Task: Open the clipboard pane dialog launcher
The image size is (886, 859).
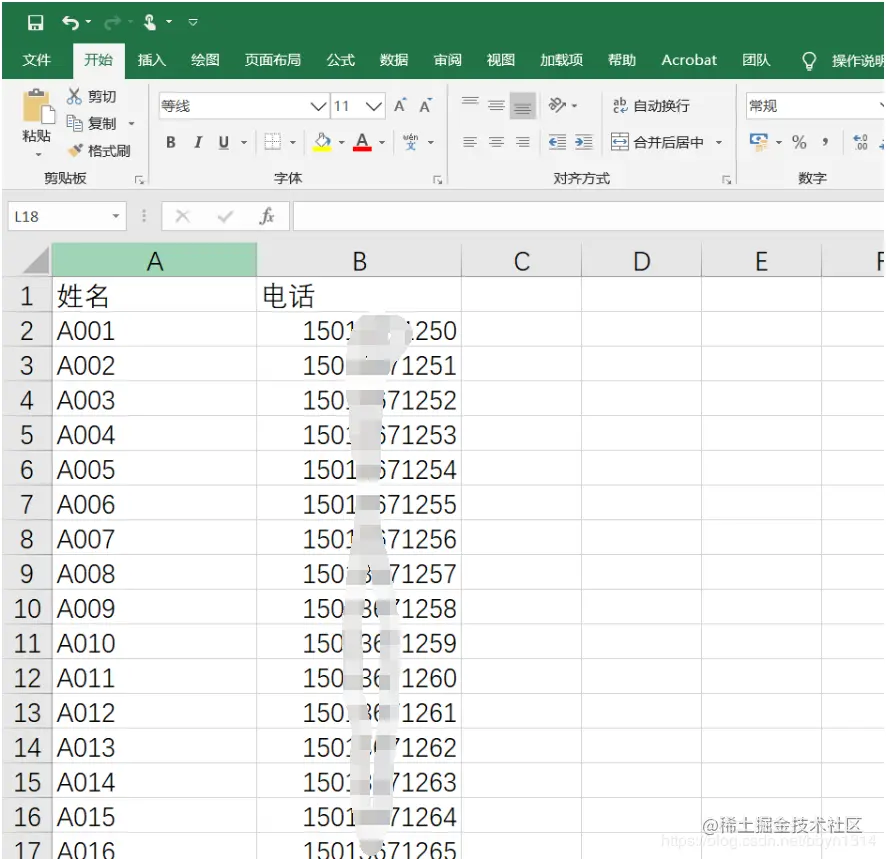Action: point(139,180)
